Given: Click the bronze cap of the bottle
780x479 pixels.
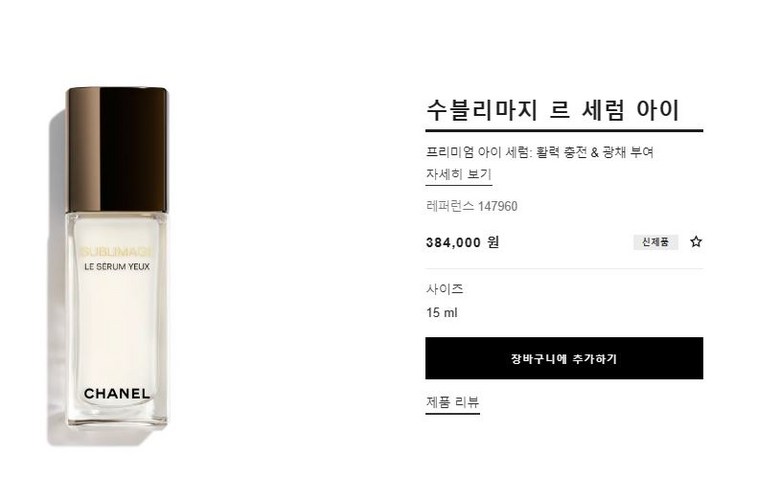Looking at the screenshot, I should coord(117,150).
